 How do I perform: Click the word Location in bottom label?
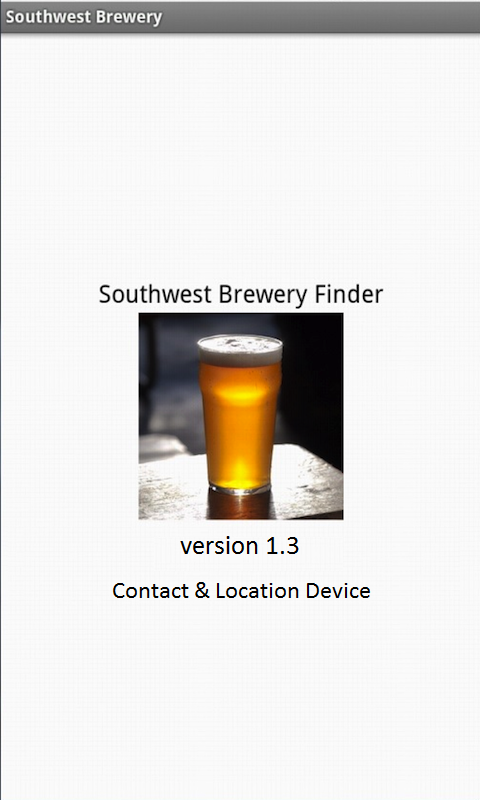point(257,590)
